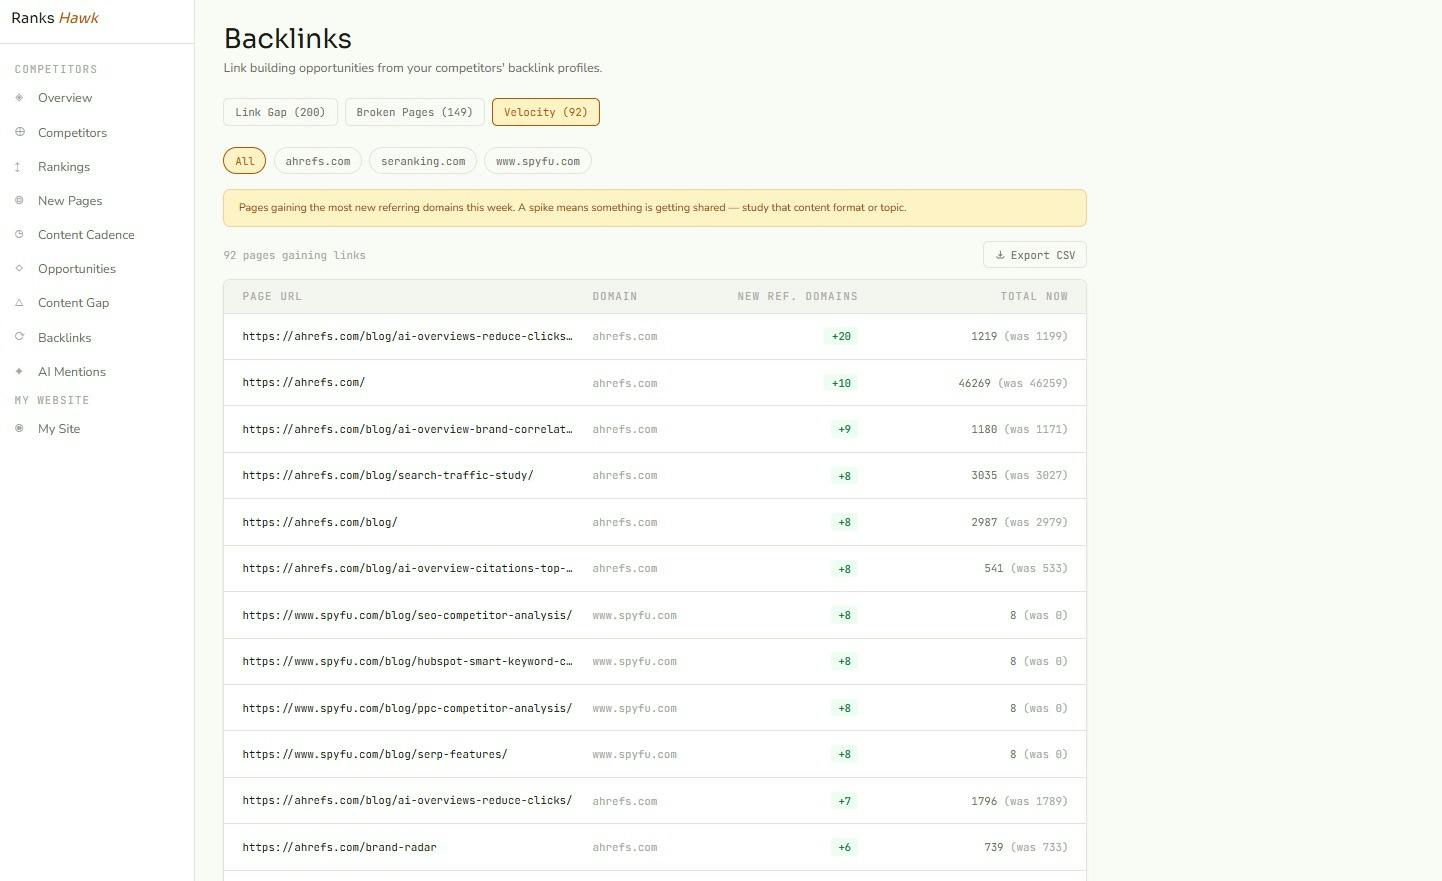Click the +6 badge on brand-radar row
Viewport: 1442px width, 881px height.
845,847
